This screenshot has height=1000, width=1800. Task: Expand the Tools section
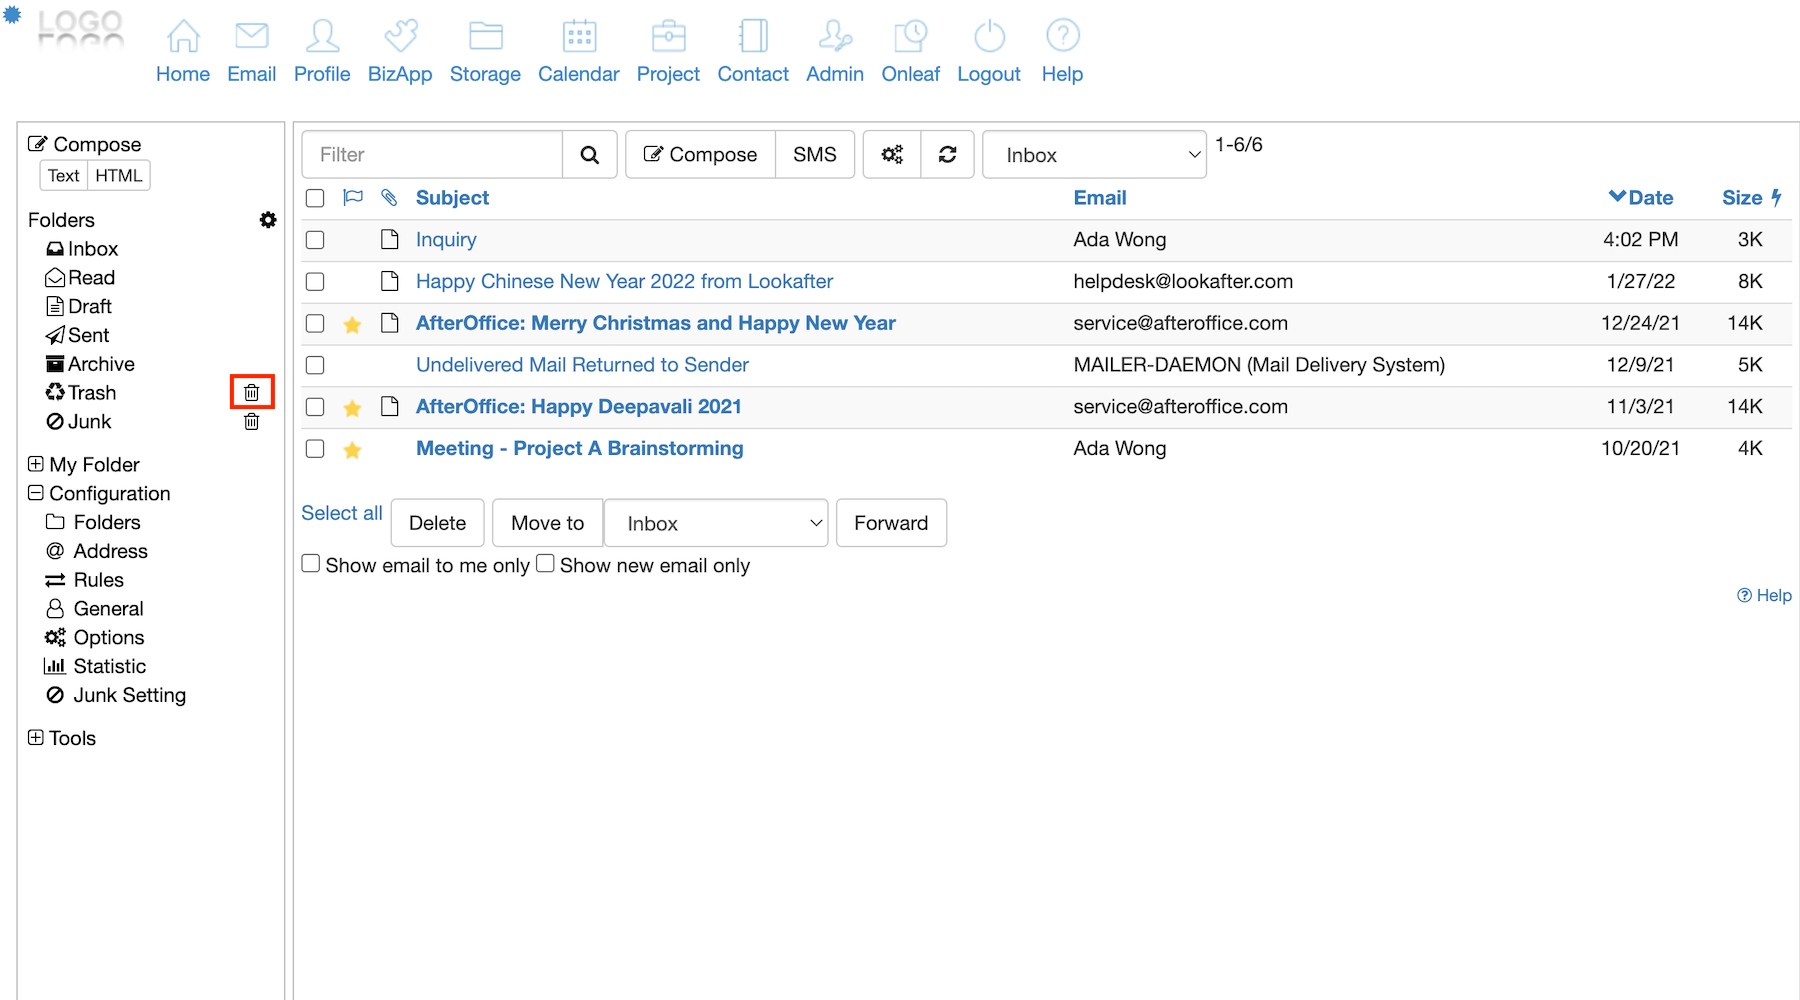tap(36, 738)
